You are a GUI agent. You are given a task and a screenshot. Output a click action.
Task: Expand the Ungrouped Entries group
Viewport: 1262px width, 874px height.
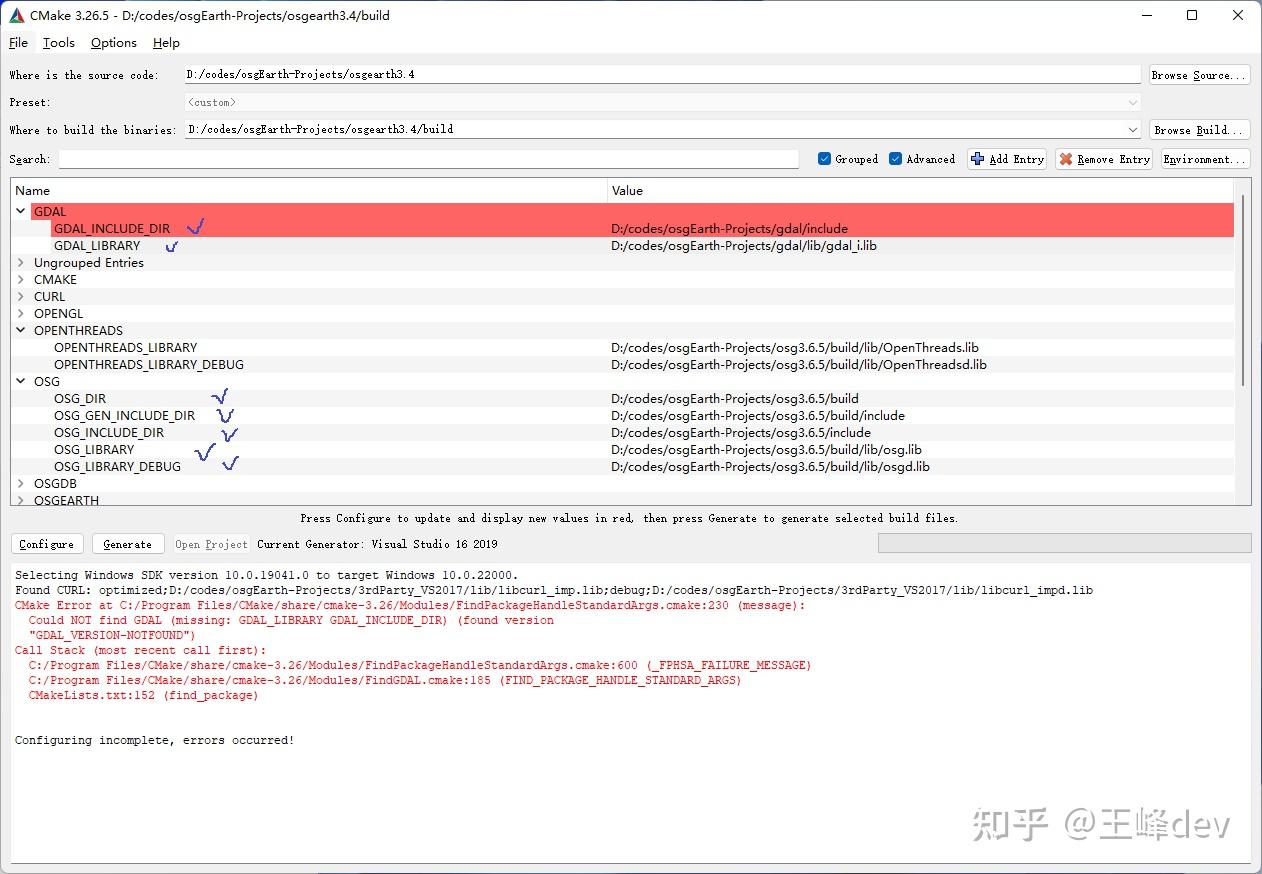coord(21,262)
